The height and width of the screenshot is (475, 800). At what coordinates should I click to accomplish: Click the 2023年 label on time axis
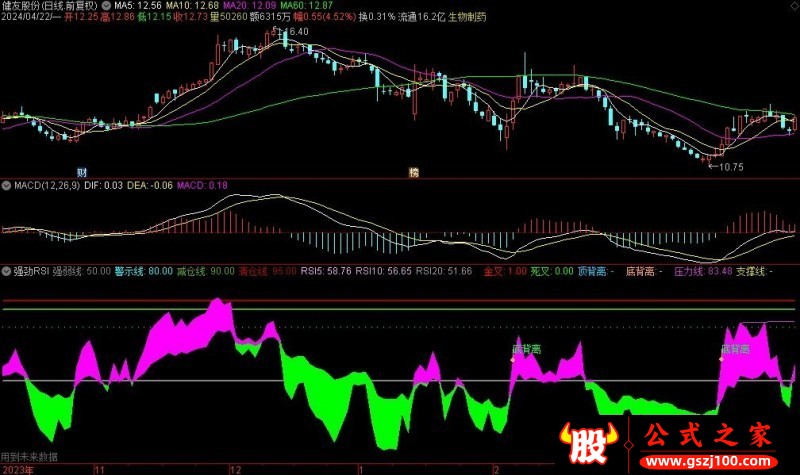(18, 468)
